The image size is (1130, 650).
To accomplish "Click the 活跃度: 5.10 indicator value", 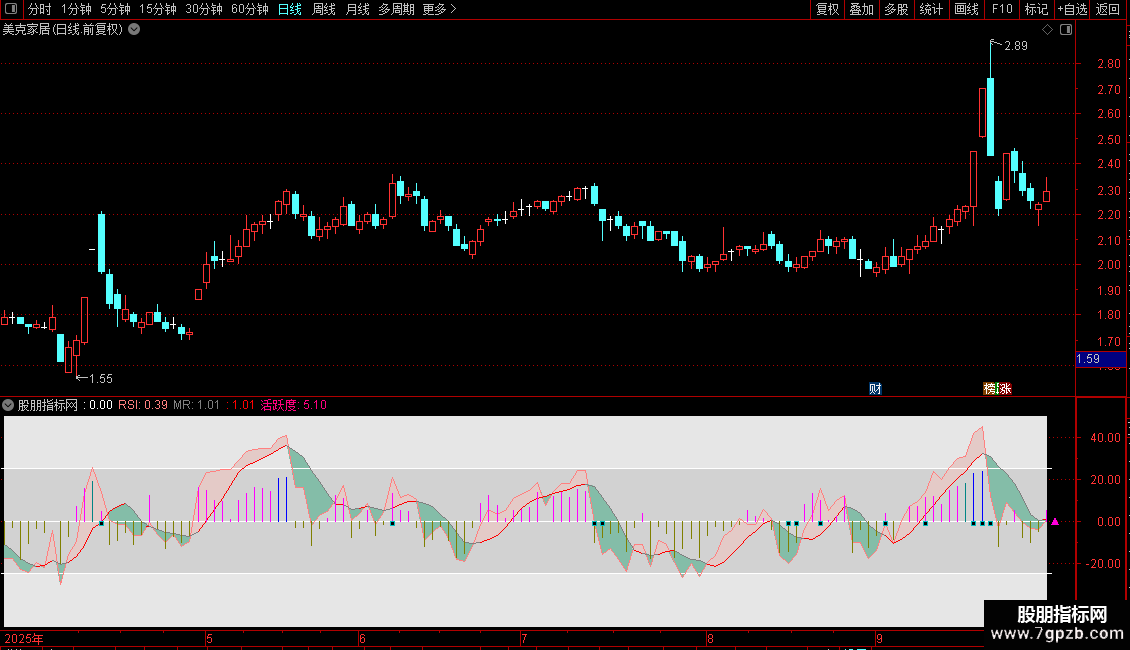I will pos(293,405).
